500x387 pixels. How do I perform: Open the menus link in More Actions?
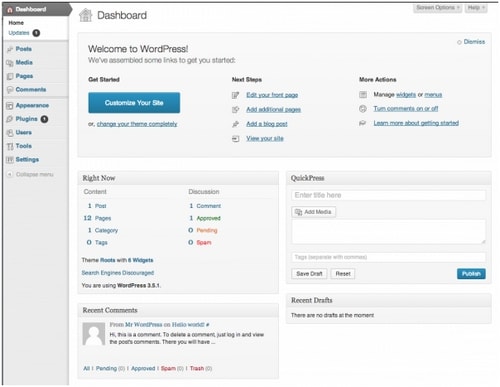(x=433, y=95)
